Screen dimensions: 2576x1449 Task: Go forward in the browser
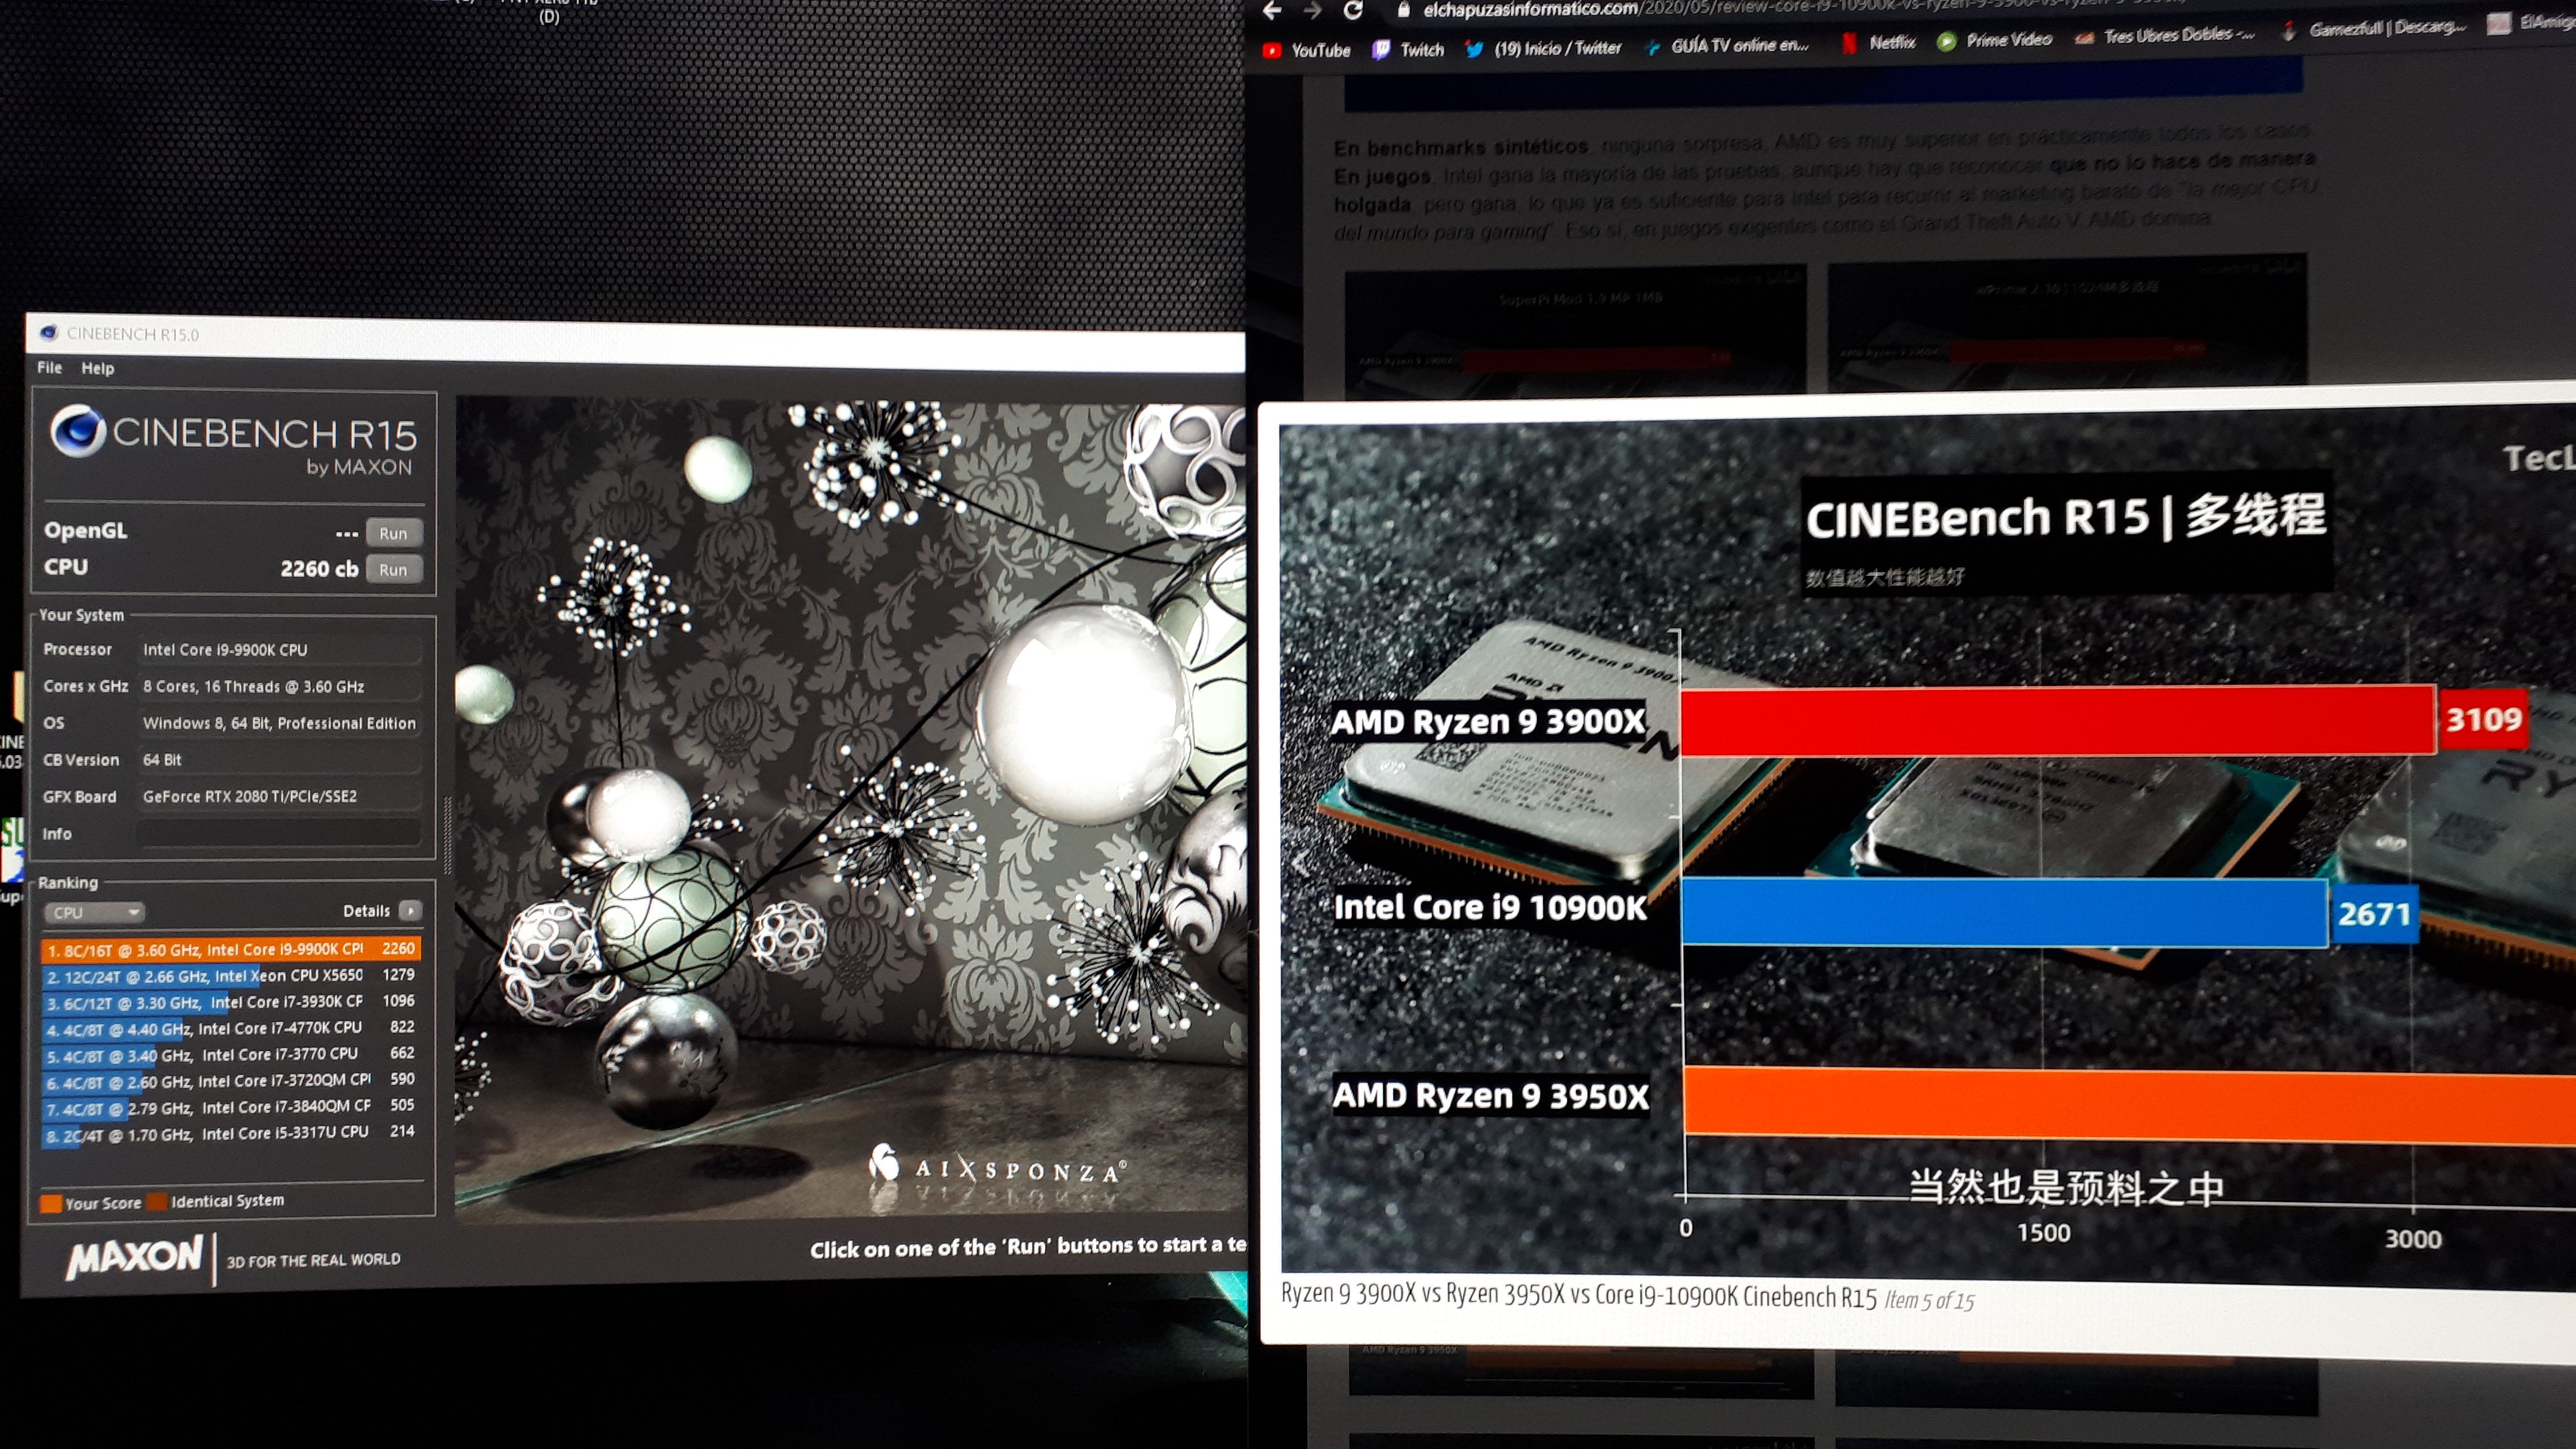(1312, 11)
